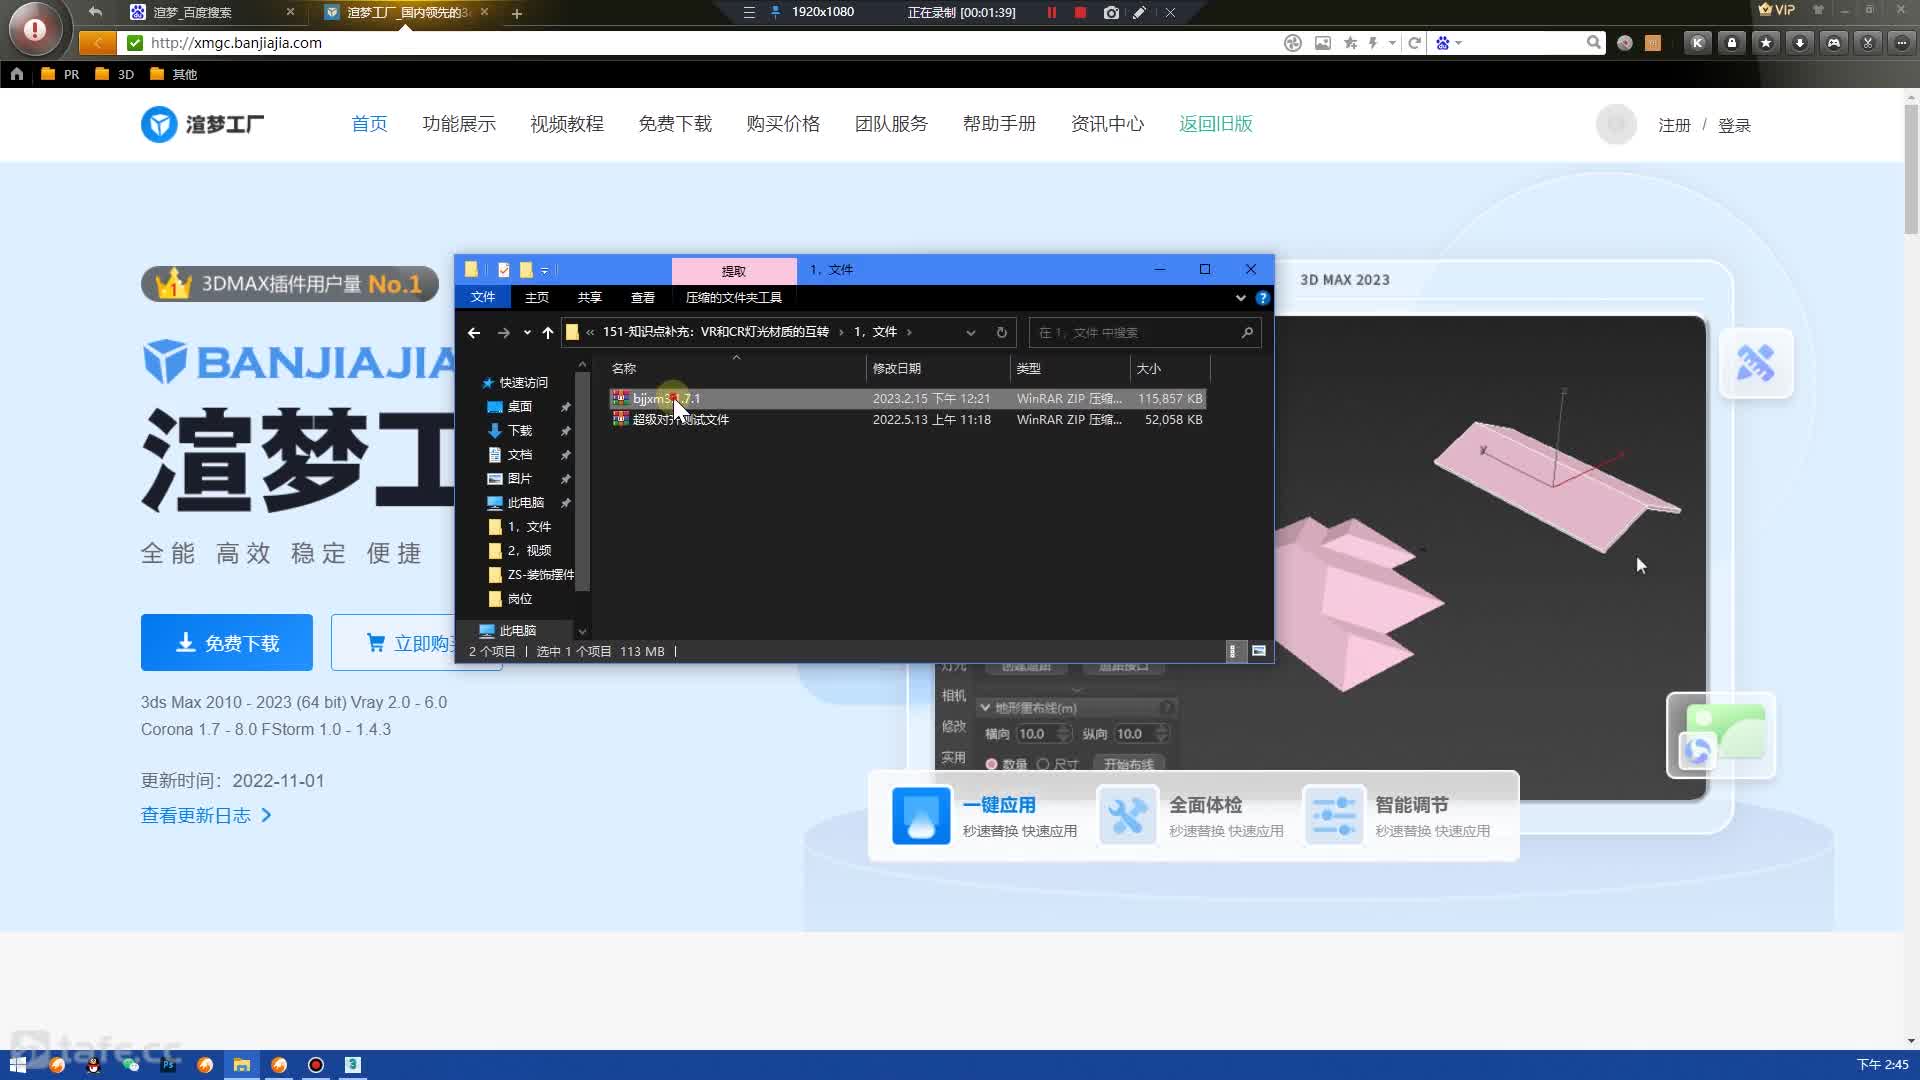This screenshot has height=1080, width=1920.
Task: Click the 全面体检 feature card
Action: click(1191, 816)
